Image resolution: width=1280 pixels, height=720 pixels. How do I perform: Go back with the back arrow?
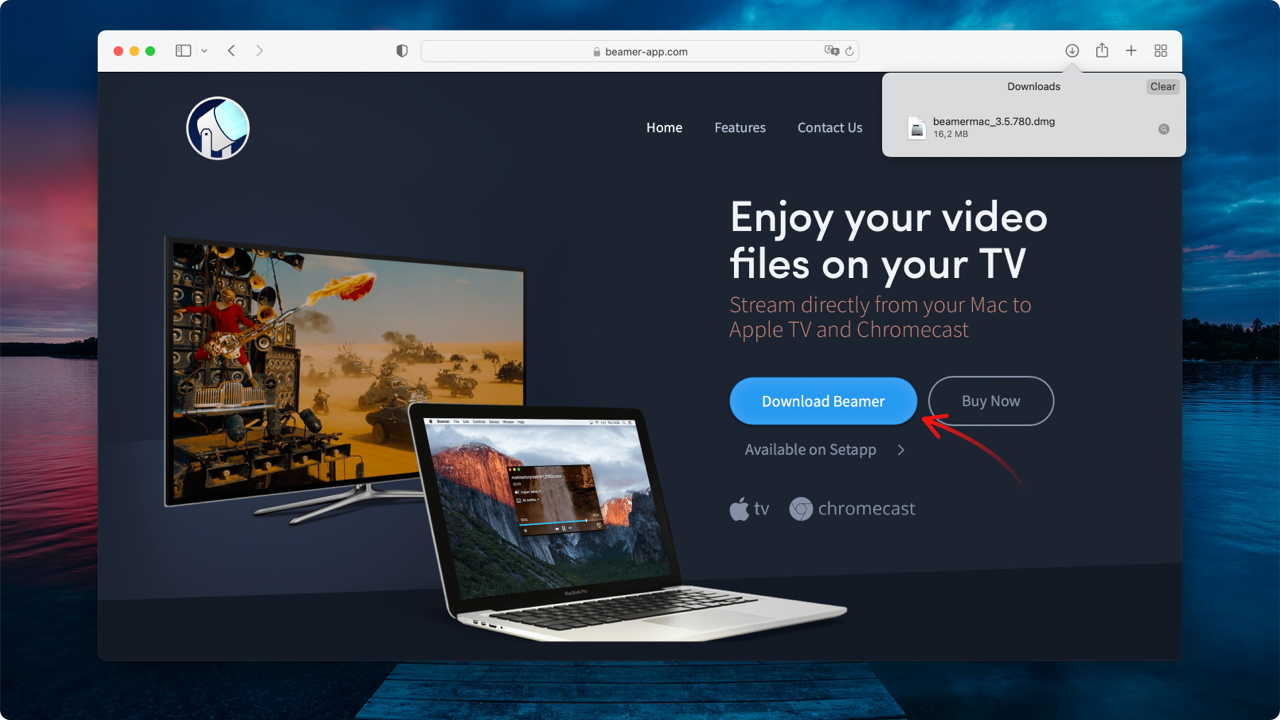(x=231, y=51)
